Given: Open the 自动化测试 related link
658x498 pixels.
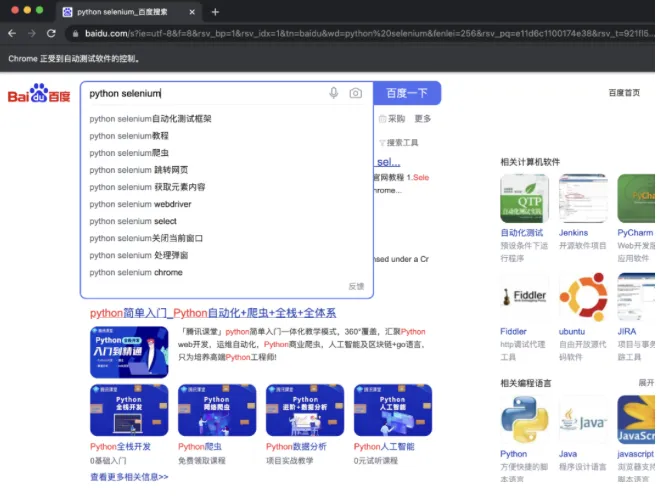Looking at the screenshot, I should (522, 233).
